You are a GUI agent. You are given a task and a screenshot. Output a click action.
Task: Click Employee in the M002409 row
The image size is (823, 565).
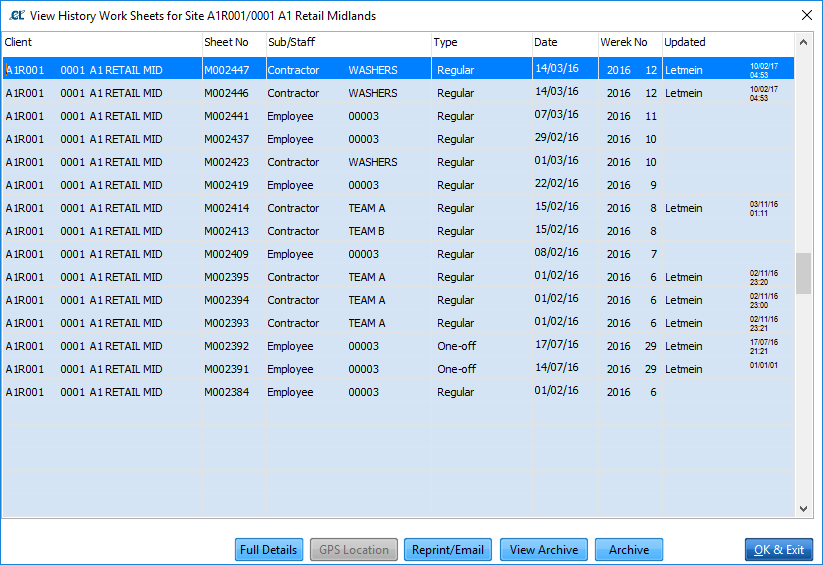[x=290, y=254]
